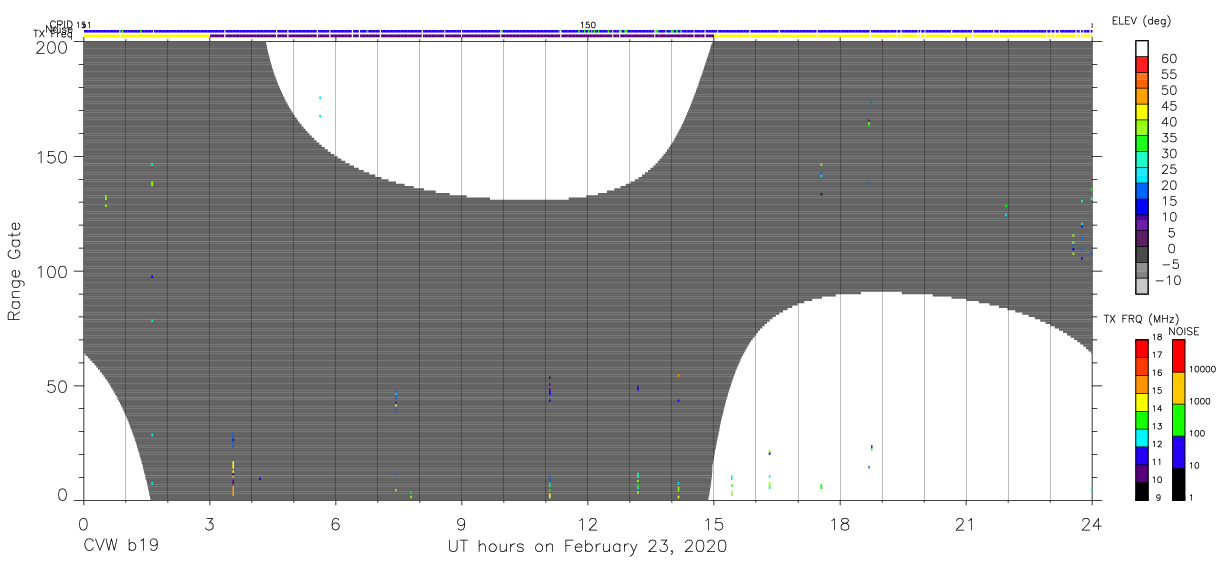Image resolution: width=1228 pixels, height=567 pixels.
Task: Click the '50' Range Gate tick label
Action: (x=57, y=385)
